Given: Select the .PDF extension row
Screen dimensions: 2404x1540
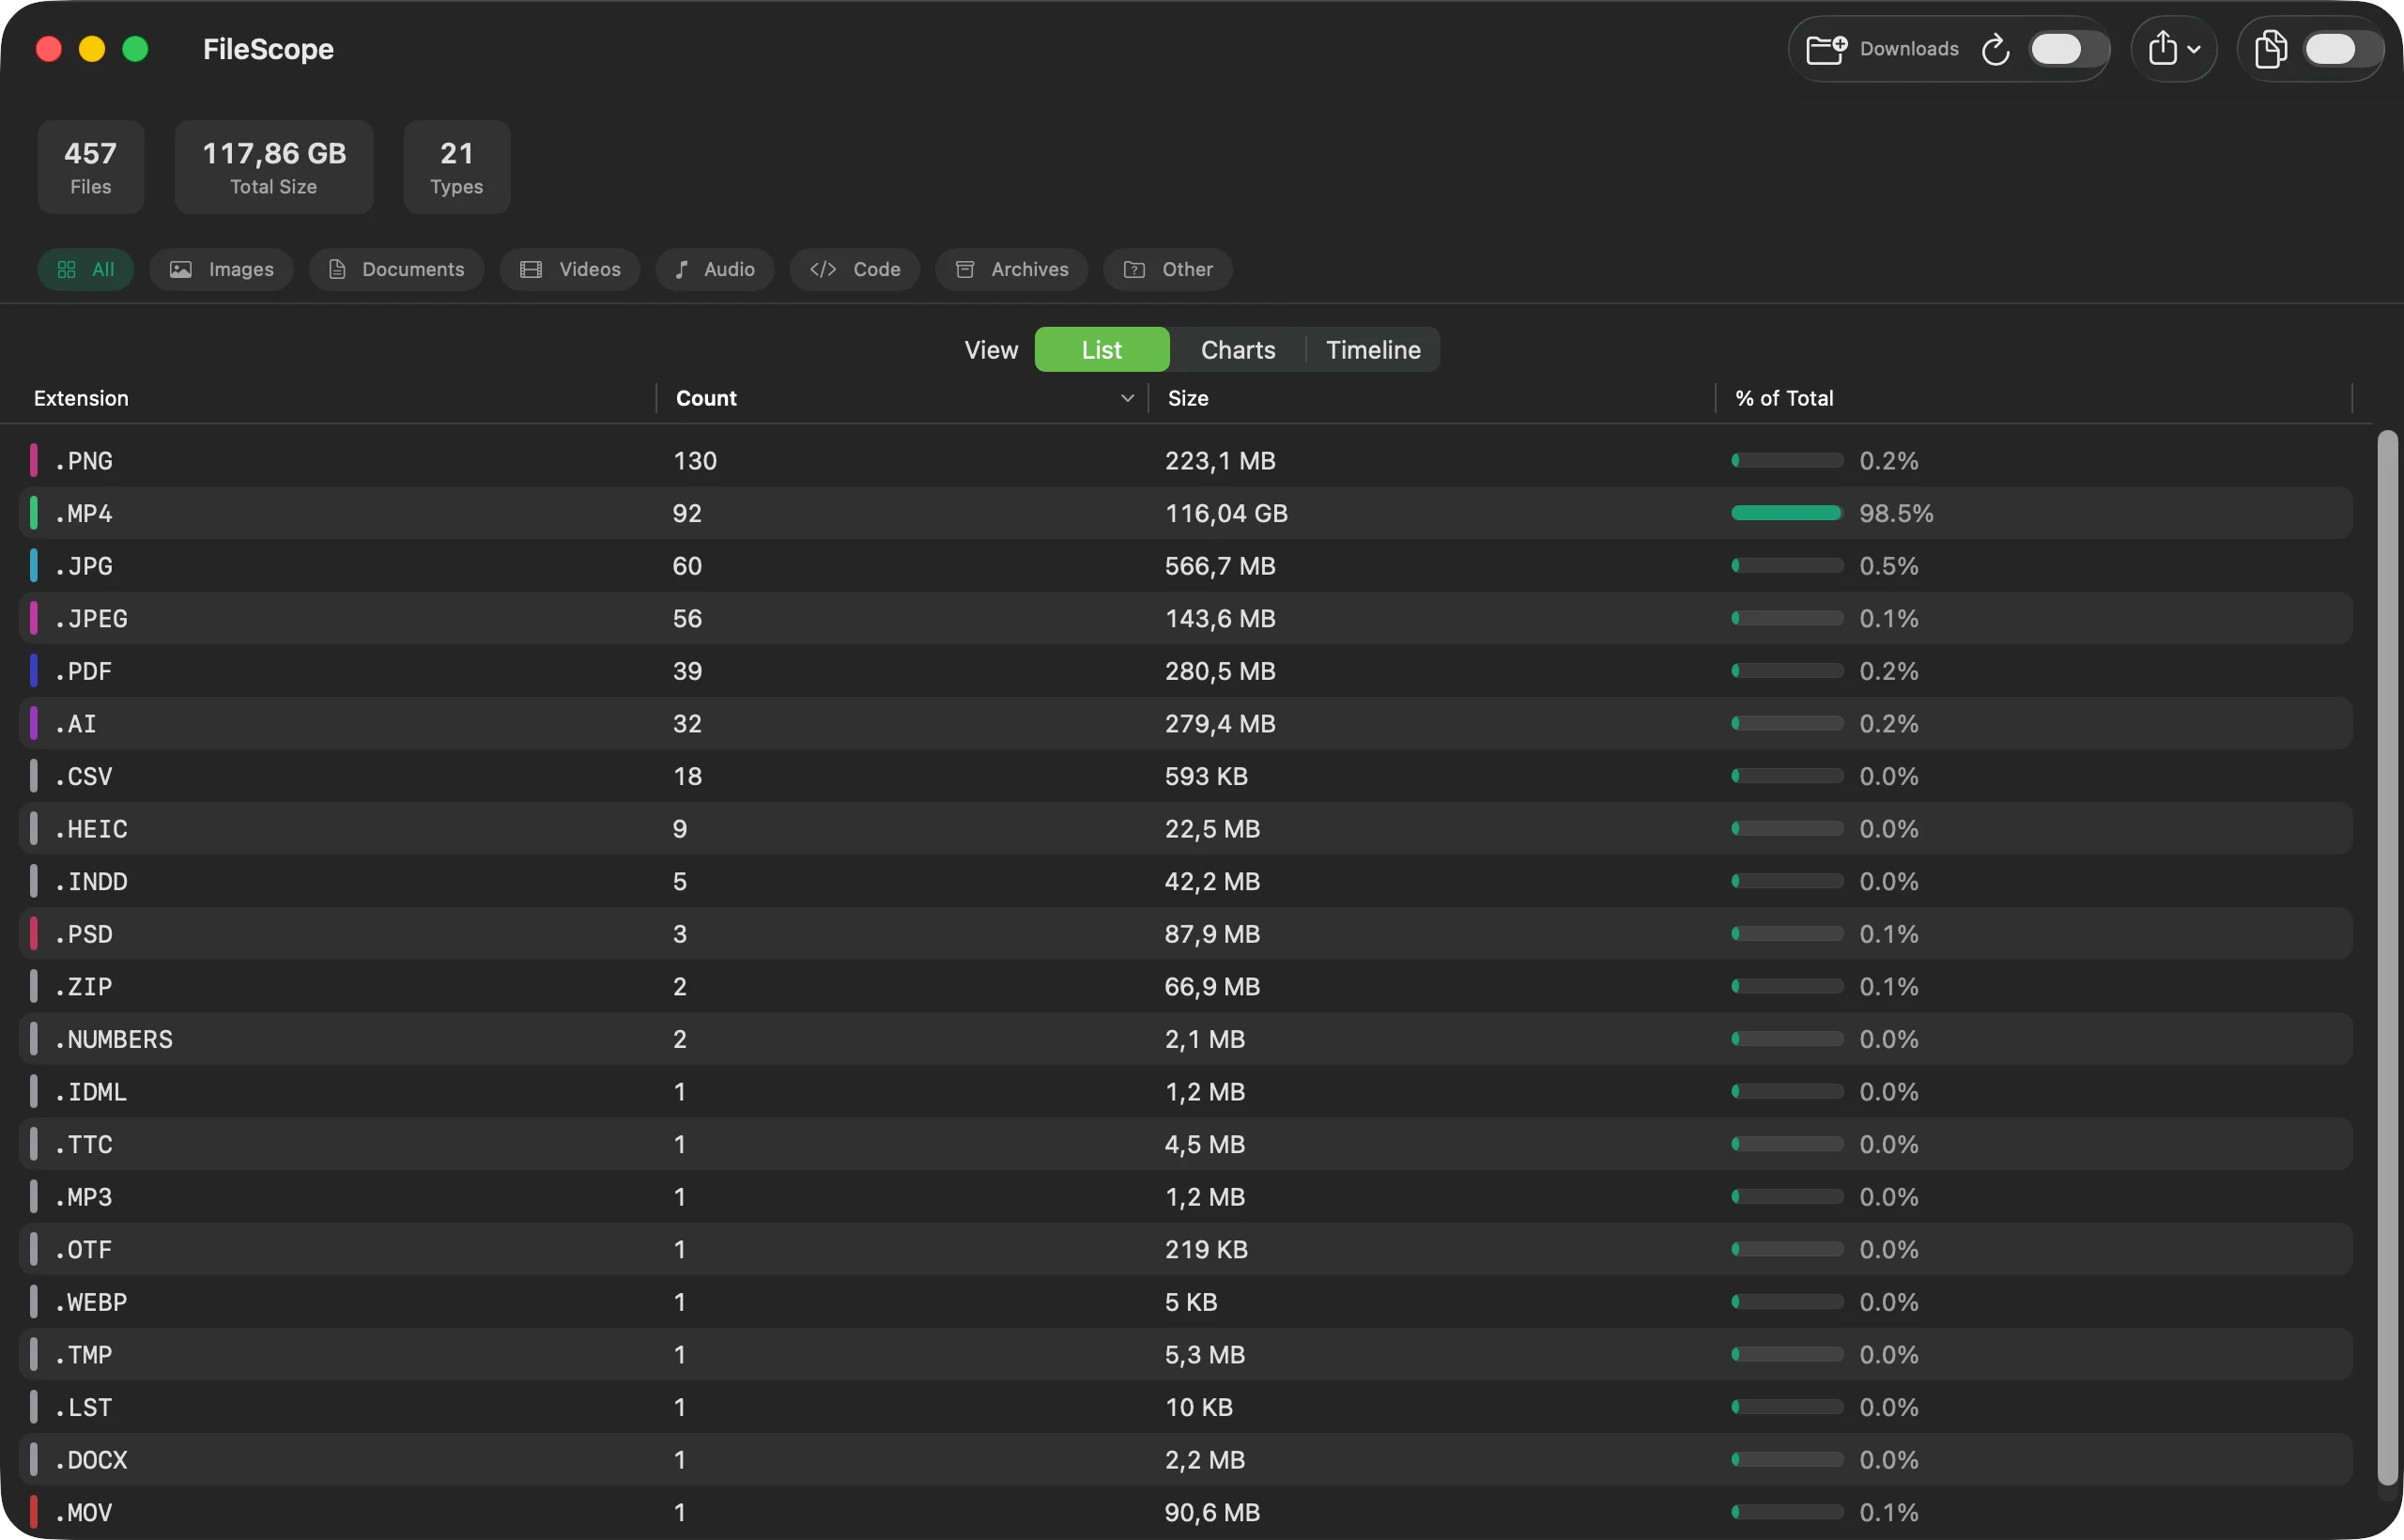Looking at the screenshot, I should point(1186,671).
